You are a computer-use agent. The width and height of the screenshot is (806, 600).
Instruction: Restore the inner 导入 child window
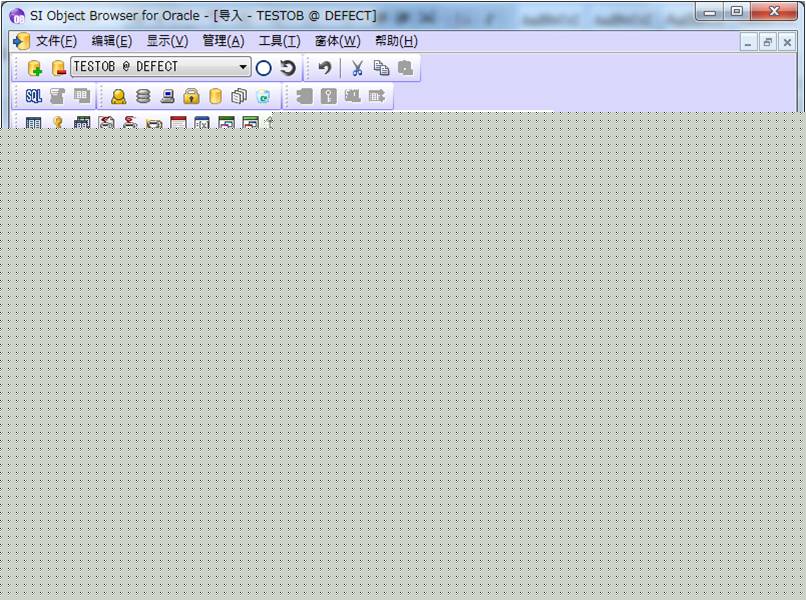coord(767,43)
